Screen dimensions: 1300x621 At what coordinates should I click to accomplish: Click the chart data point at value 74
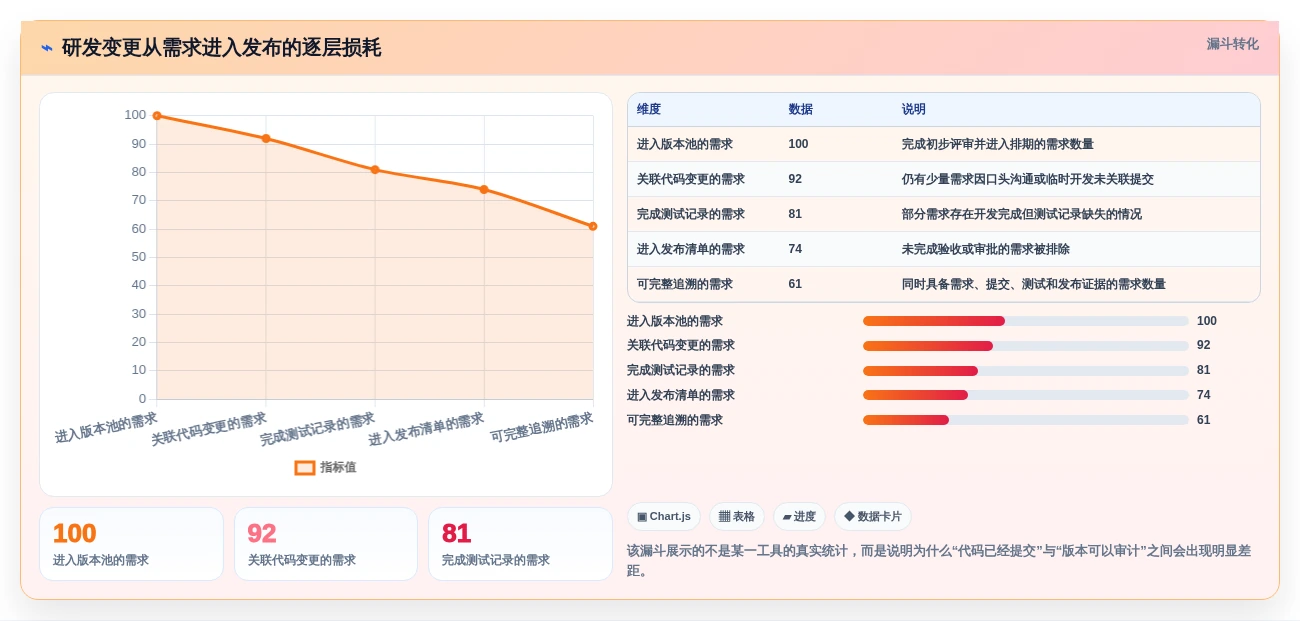(484, 189)
